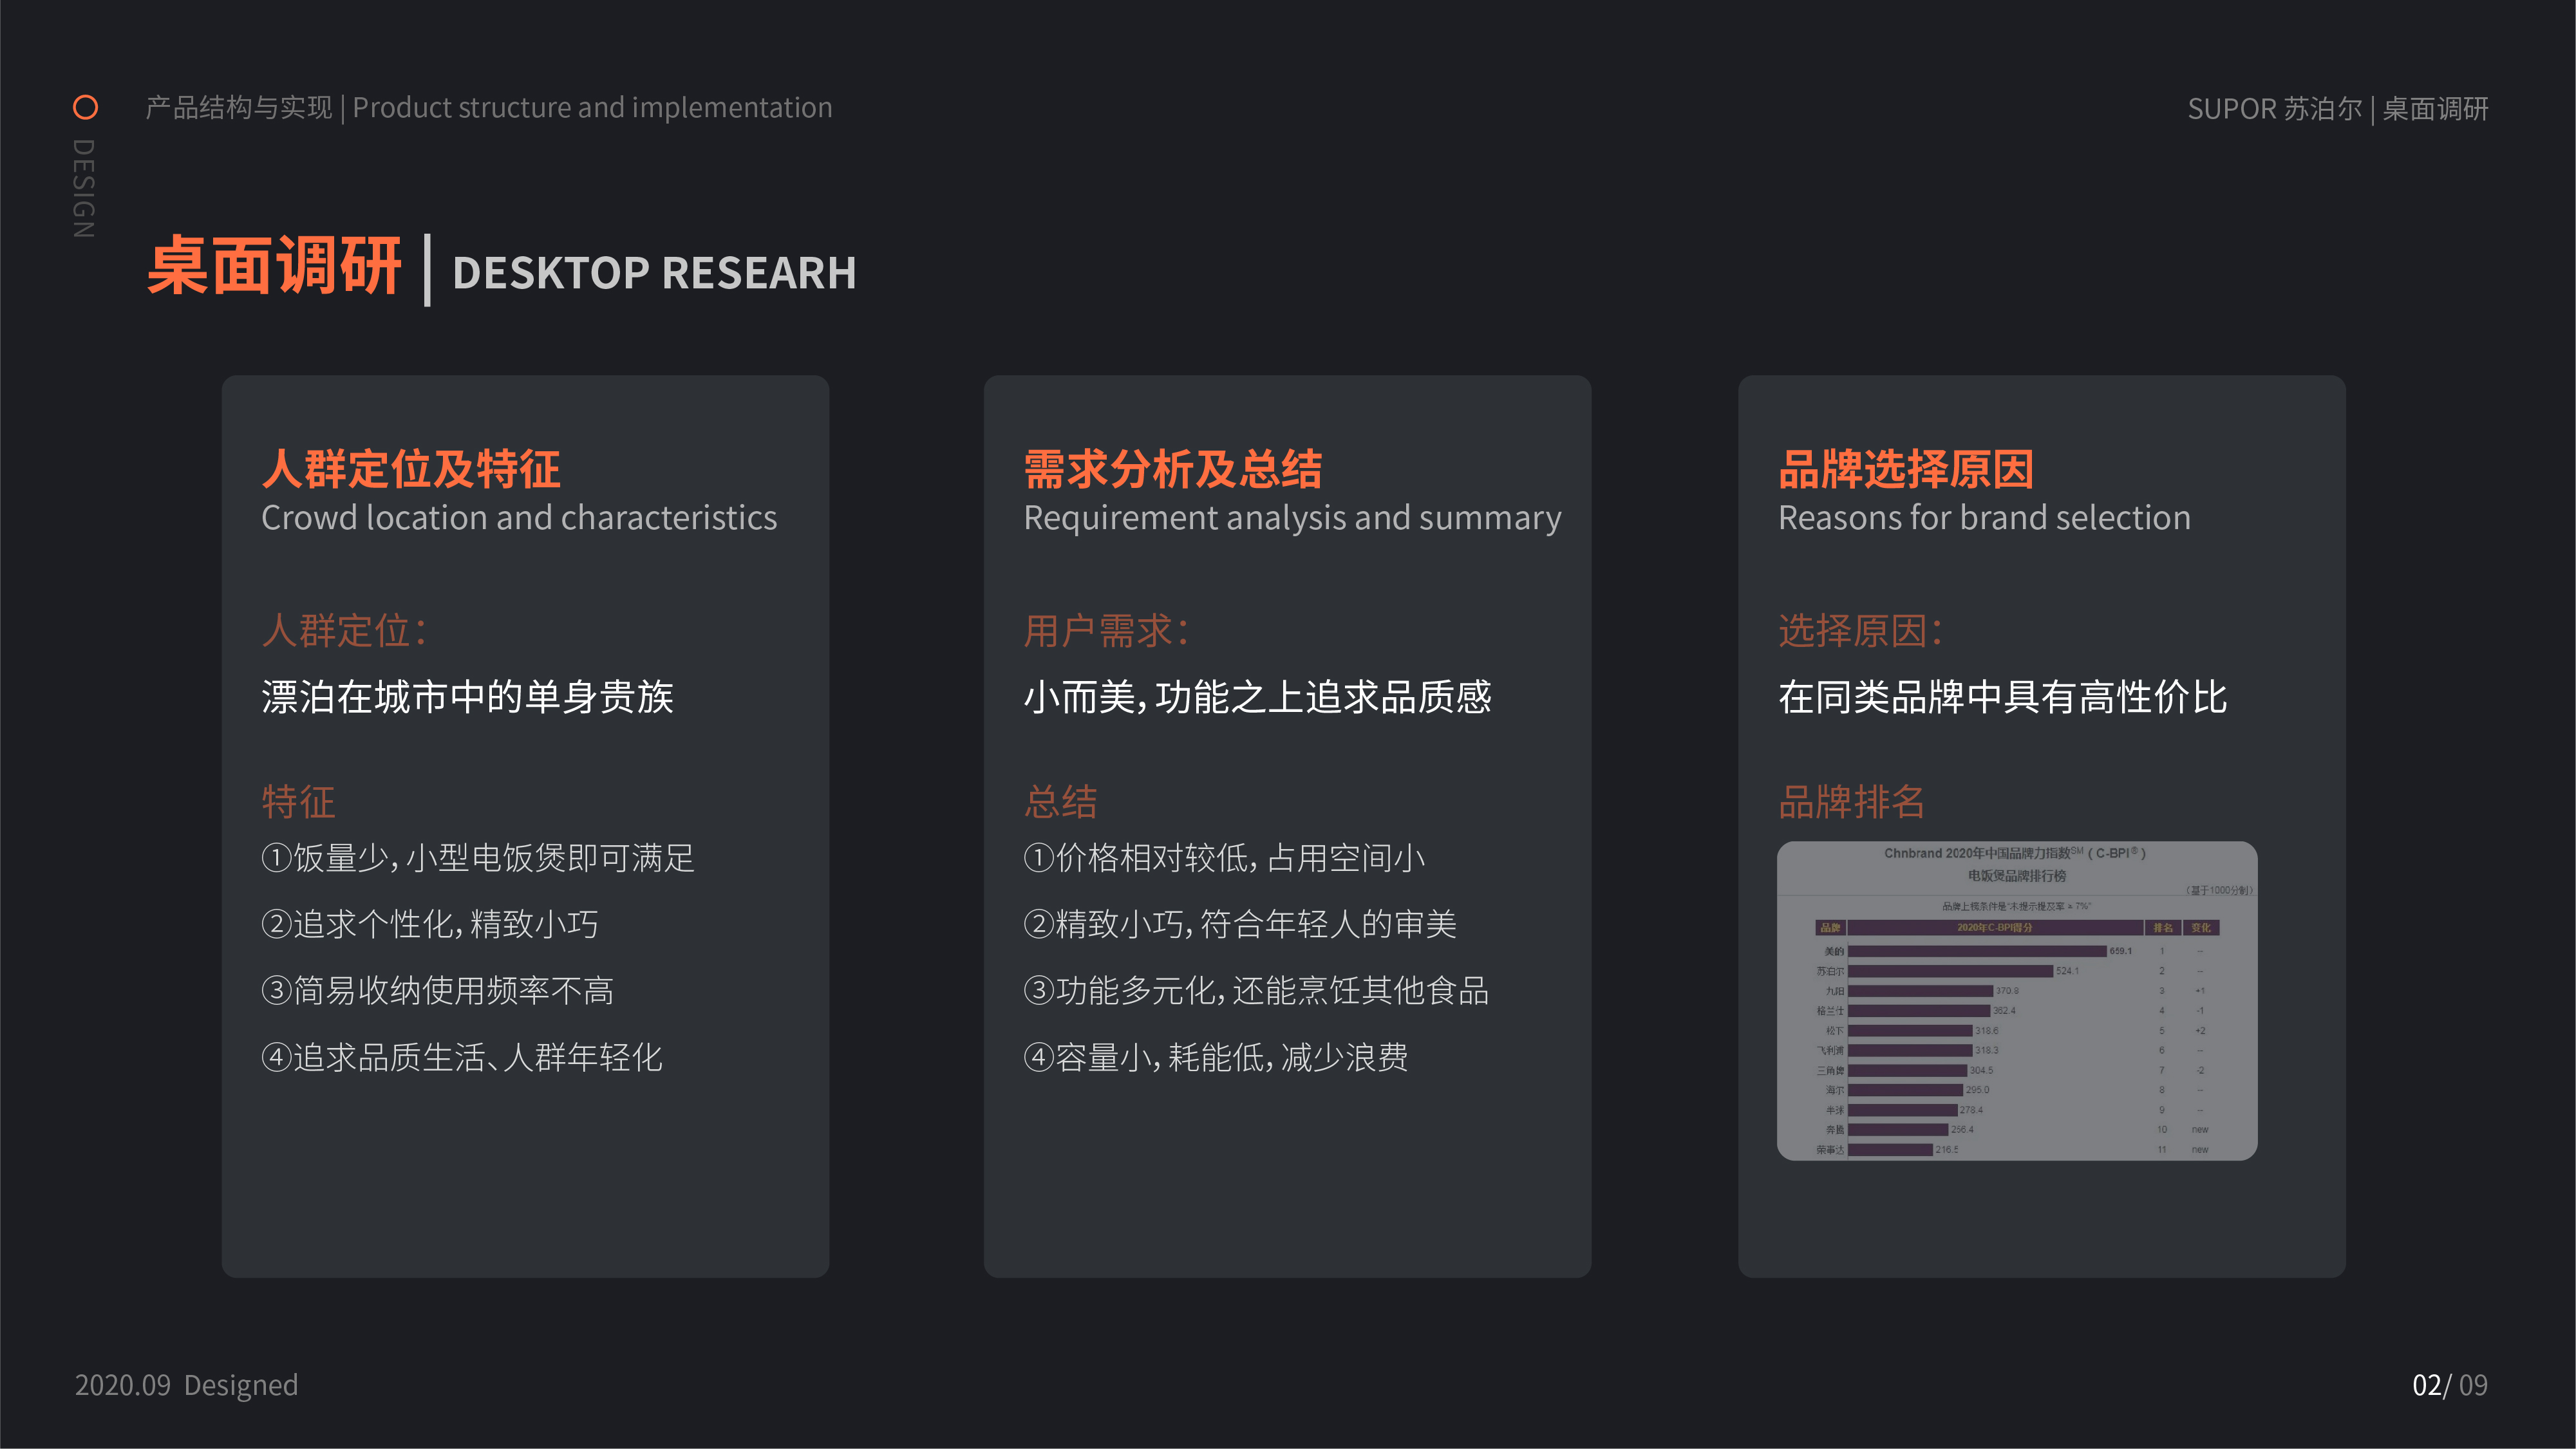Image resolution: width=2576 pixels, height=1449 pixels.
Task: Select the 九阳 bar in the brand ranking
Action: coord(1920,991)
